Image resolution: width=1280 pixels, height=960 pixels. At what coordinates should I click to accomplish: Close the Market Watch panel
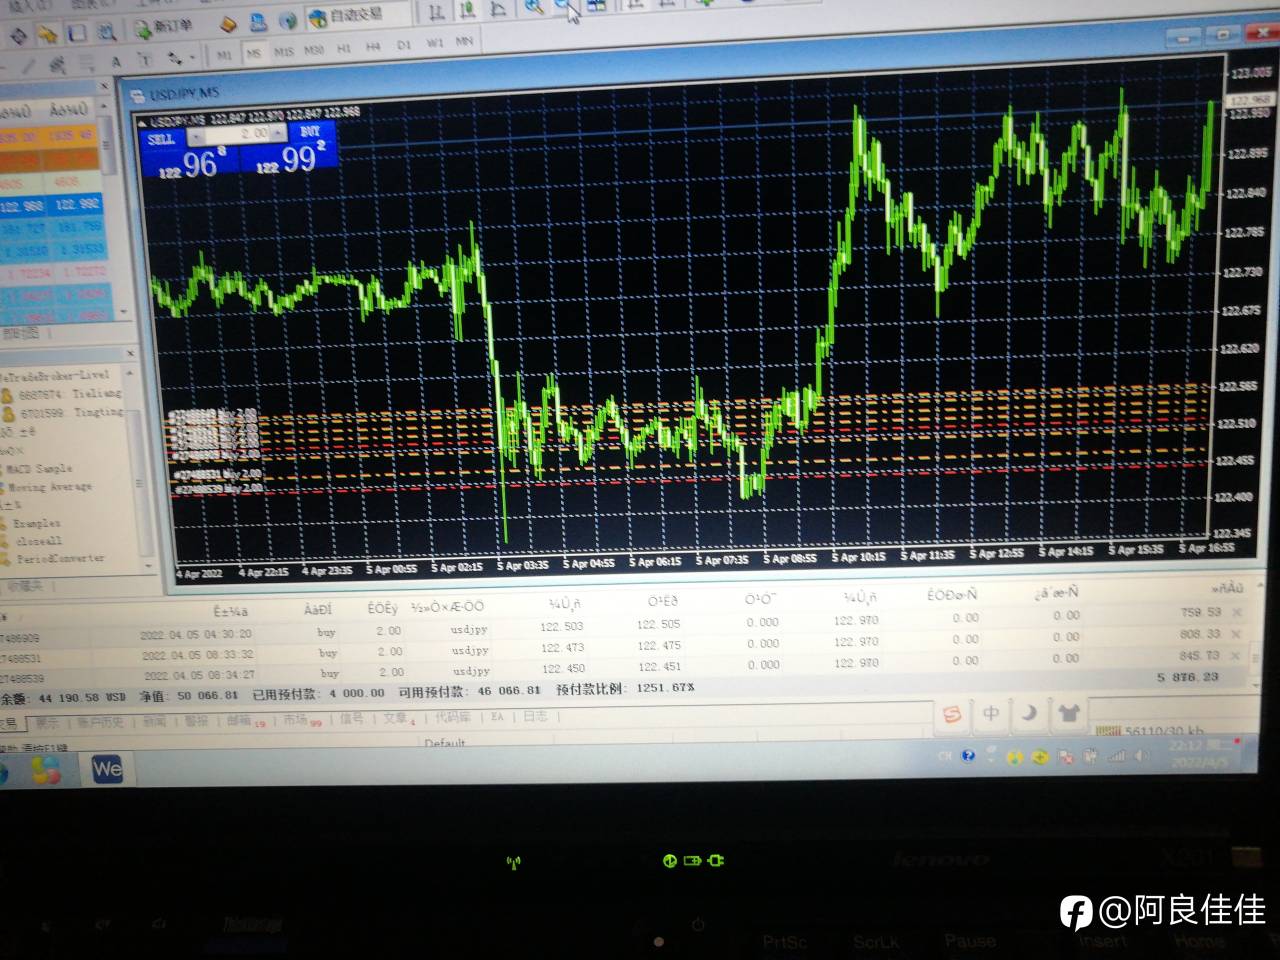click(104, 88)
